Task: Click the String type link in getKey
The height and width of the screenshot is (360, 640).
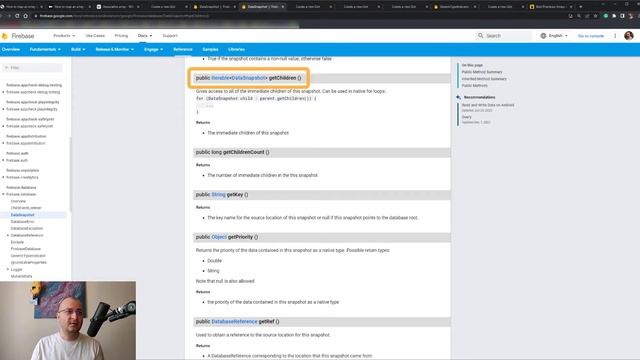Action: coord(218,195)
